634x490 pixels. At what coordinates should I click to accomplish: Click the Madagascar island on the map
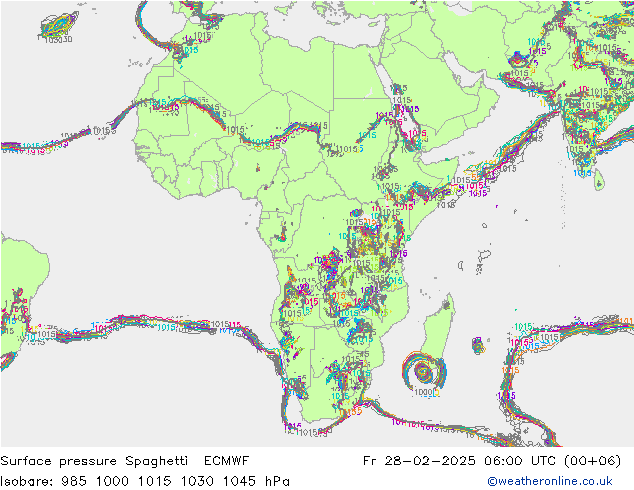tap(438, 328)
